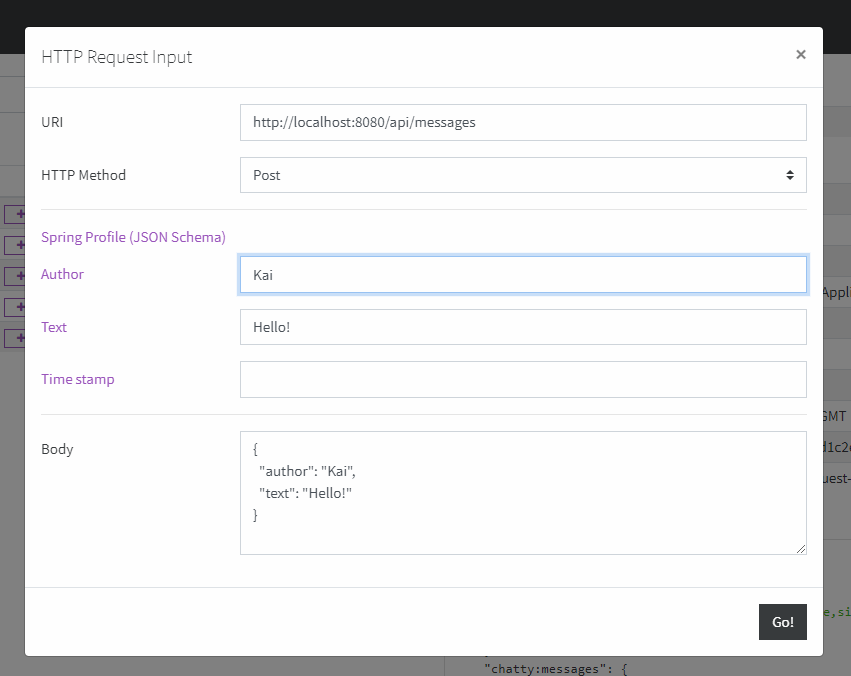Click the HTTP Request Input title
This screenshot has width=851, height=676.
pyautogui.click(x=117, y=57)
